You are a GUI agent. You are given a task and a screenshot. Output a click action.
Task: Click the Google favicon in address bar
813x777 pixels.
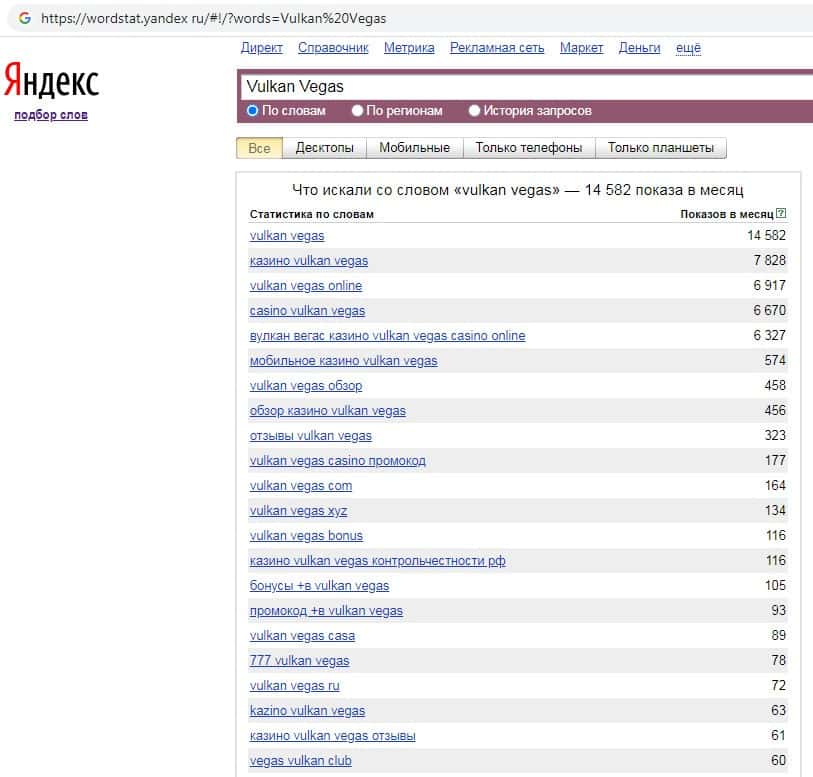point(24,18)
